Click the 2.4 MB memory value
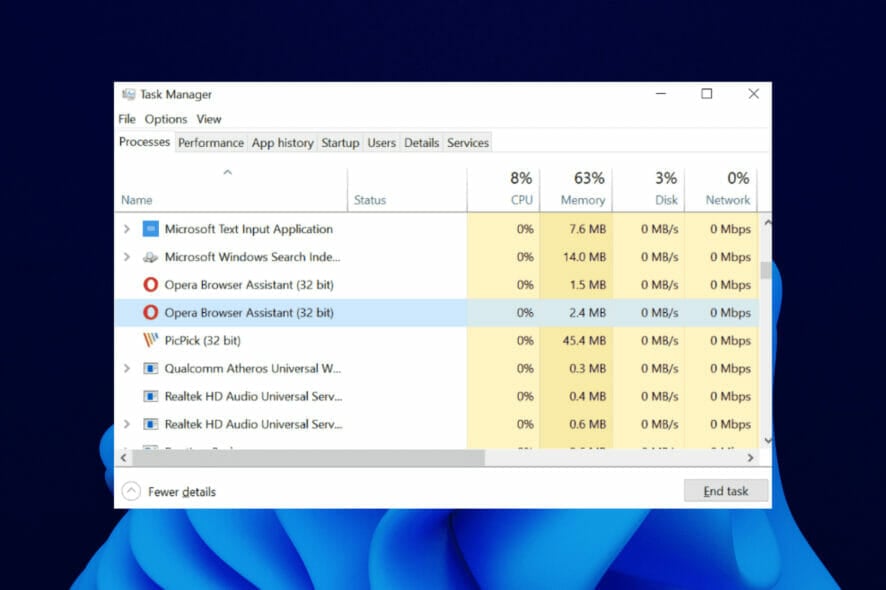Viewport: 886px width, 590px height. coord(588,313)
